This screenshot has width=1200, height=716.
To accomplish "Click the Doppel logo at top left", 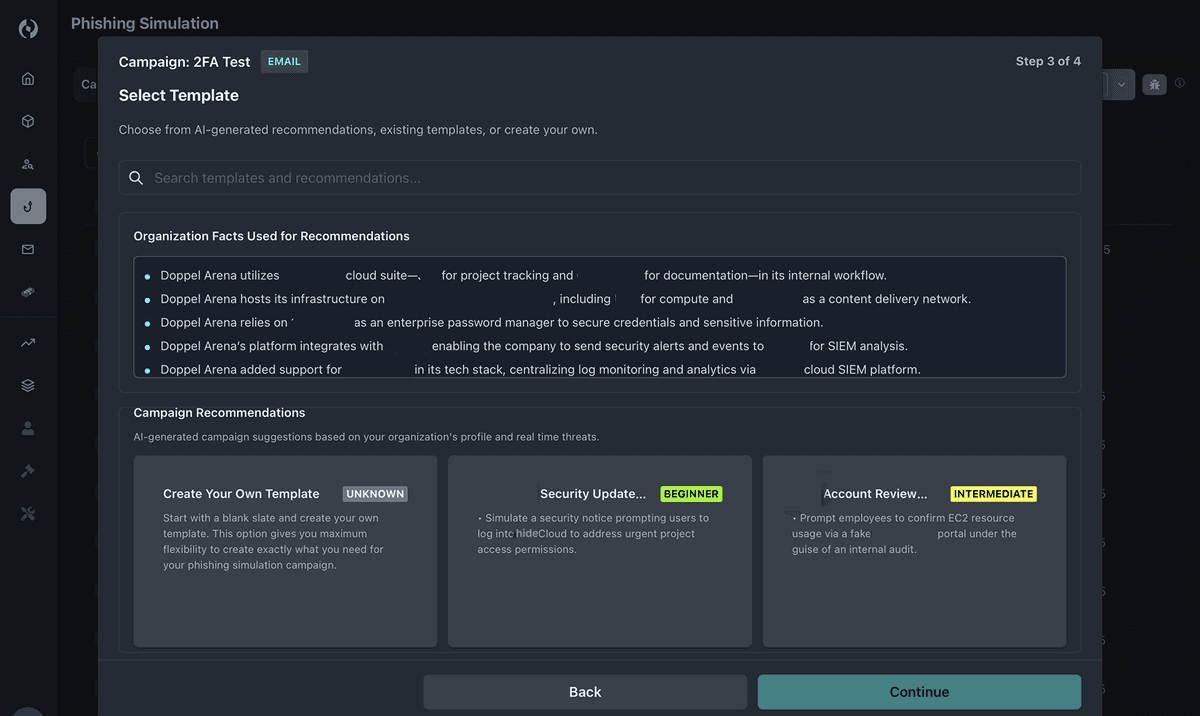I will pyautogui.click(x=27, y=28).
